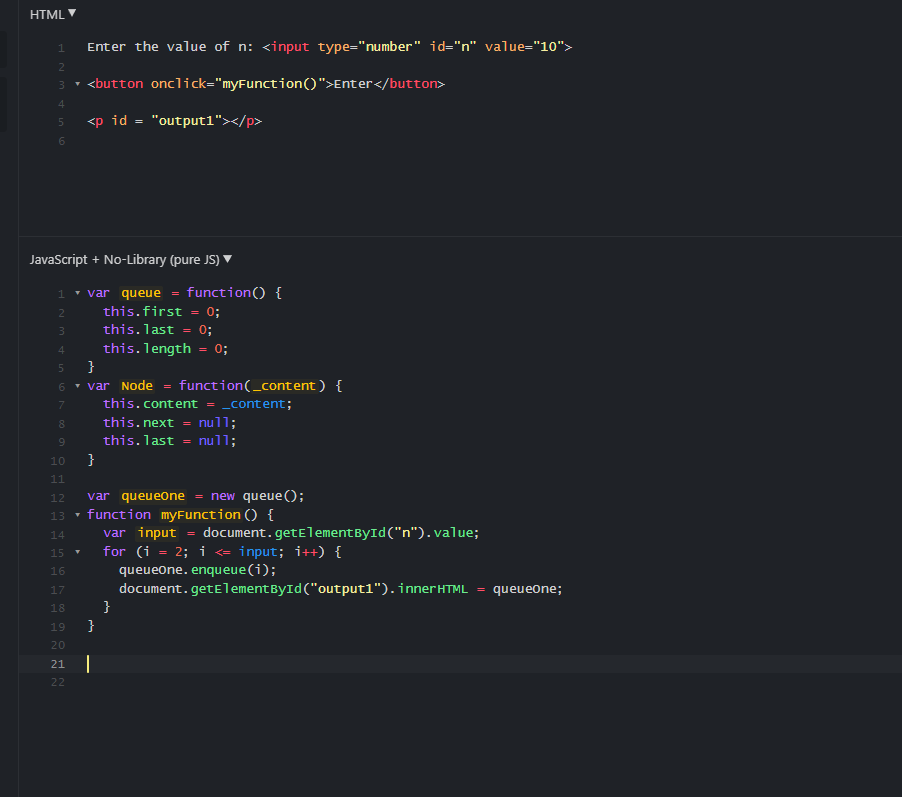Open the JavaScript library selection dropdown
The image size is (902, 797).
pos(226,259)
